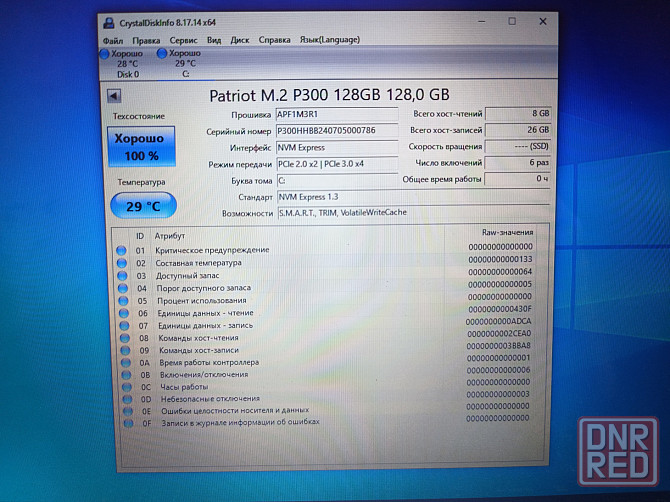The width and height of the screenshot is (670, 502).
Task: Click the power-on count value 6 раз
Action: (x=517, y=162)
